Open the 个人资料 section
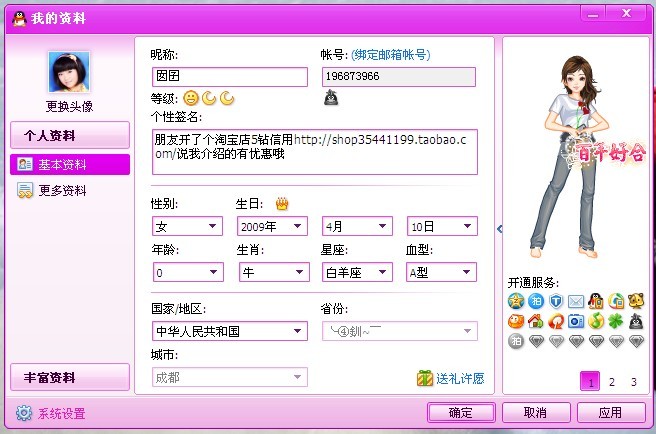 [70, 135]
